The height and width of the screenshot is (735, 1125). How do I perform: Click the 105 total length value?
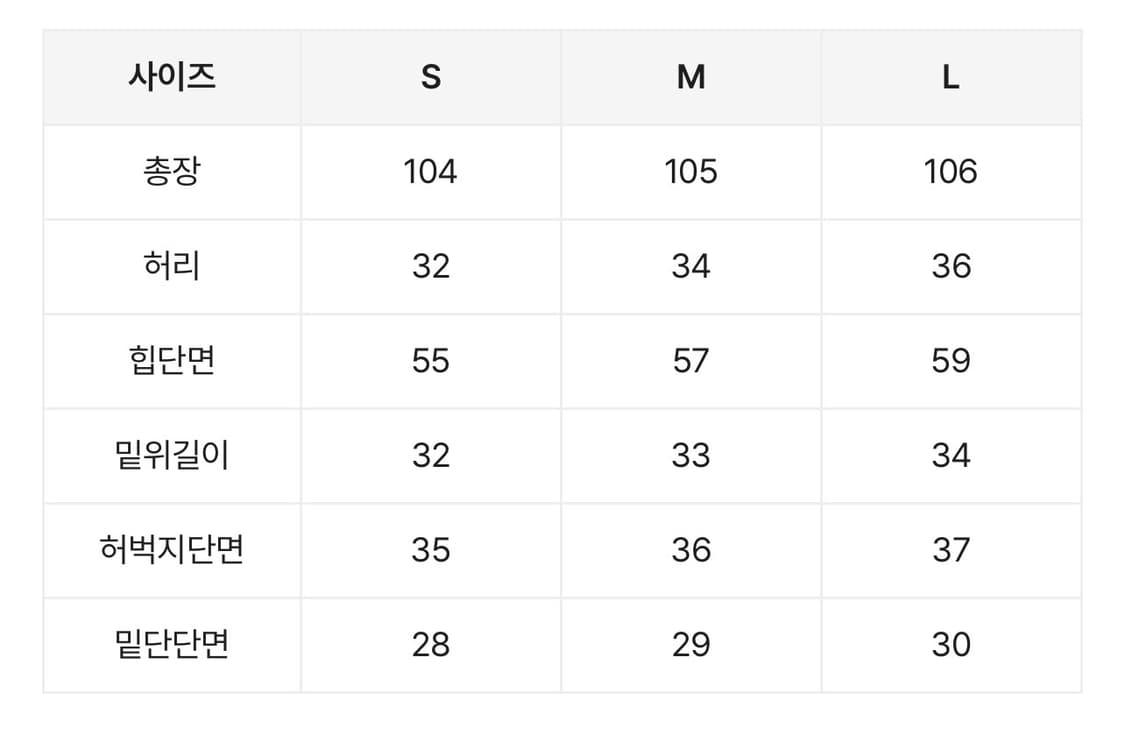click(691, 171)
